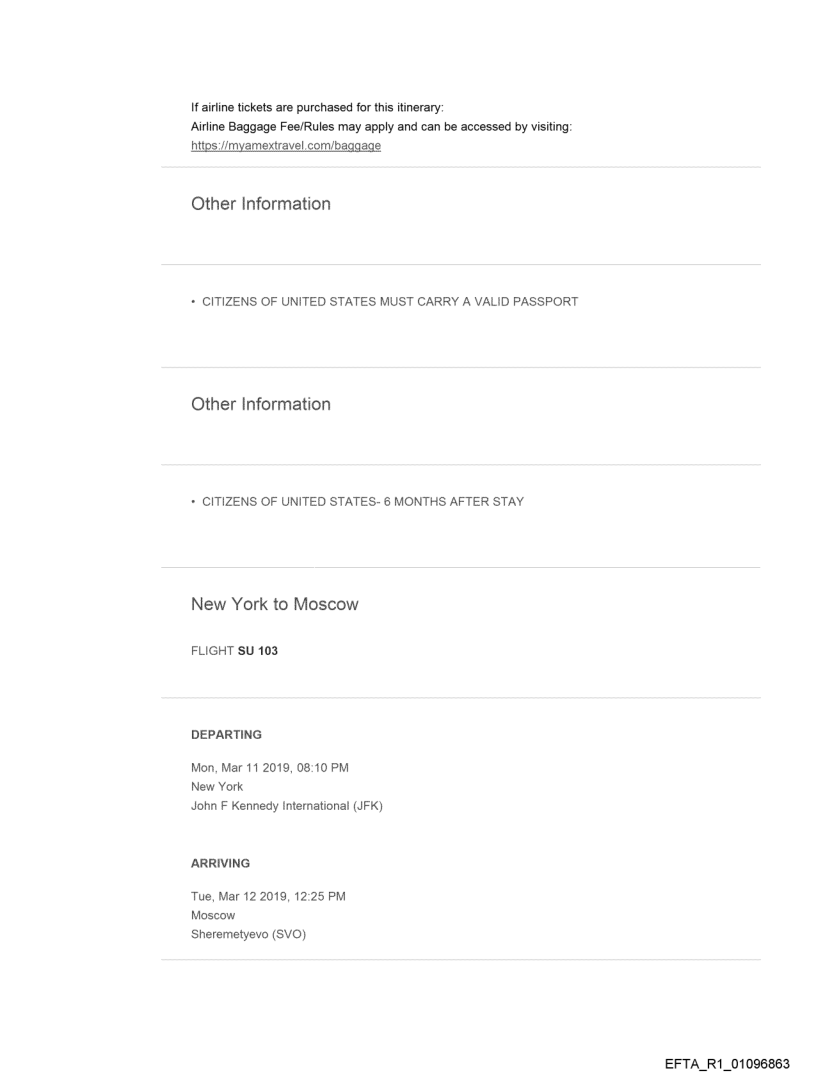Select the valid passport requirement notice
The height and width of the screenshot is (1073, 816).
tap(390, 302)
